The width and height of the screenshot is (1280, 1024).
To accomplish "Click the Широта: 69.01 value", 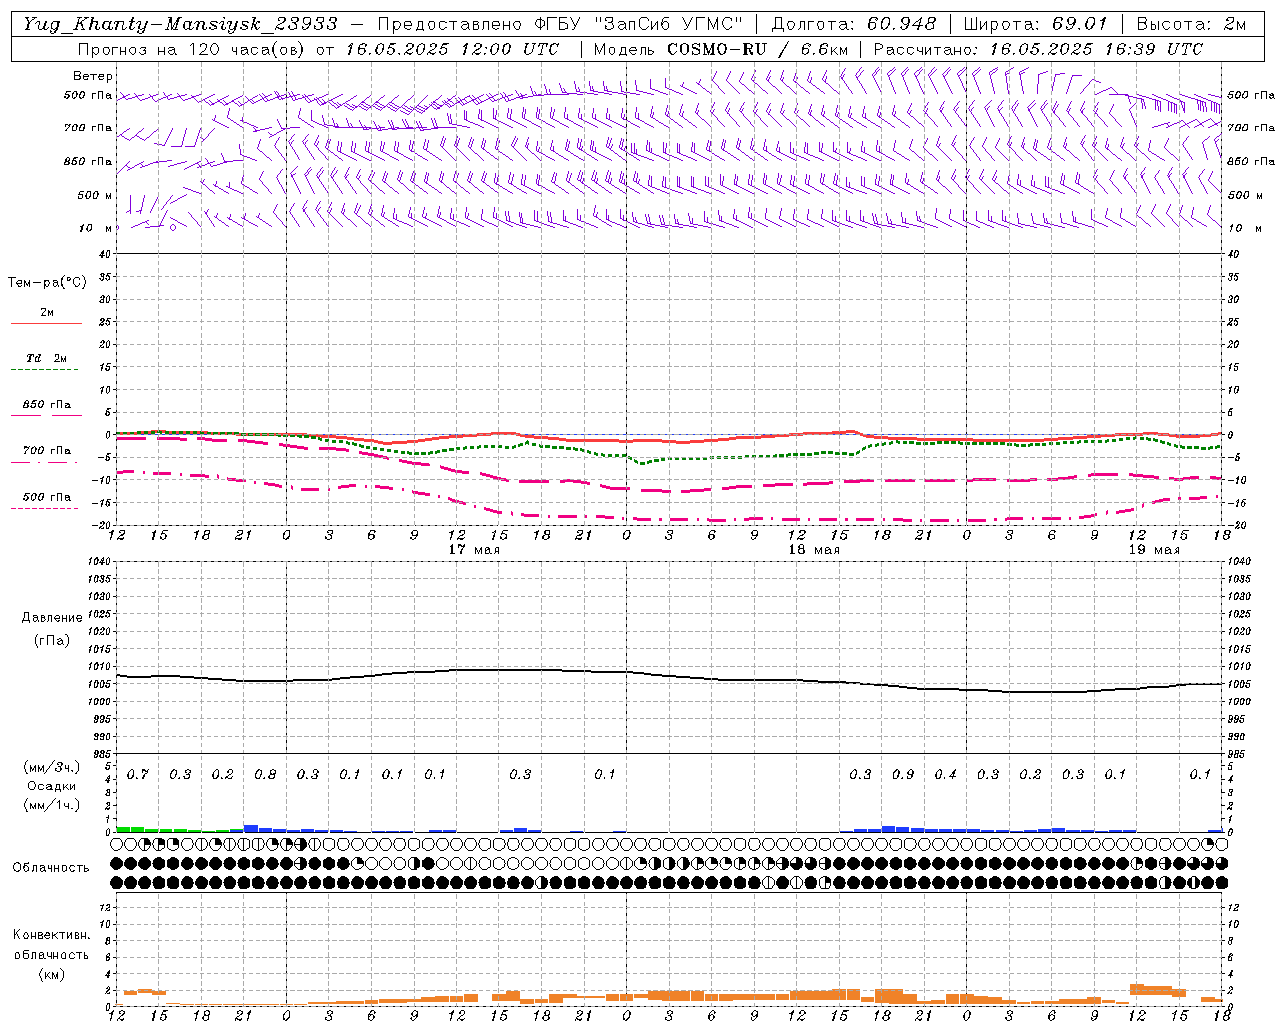I will tap(1035, 24).
